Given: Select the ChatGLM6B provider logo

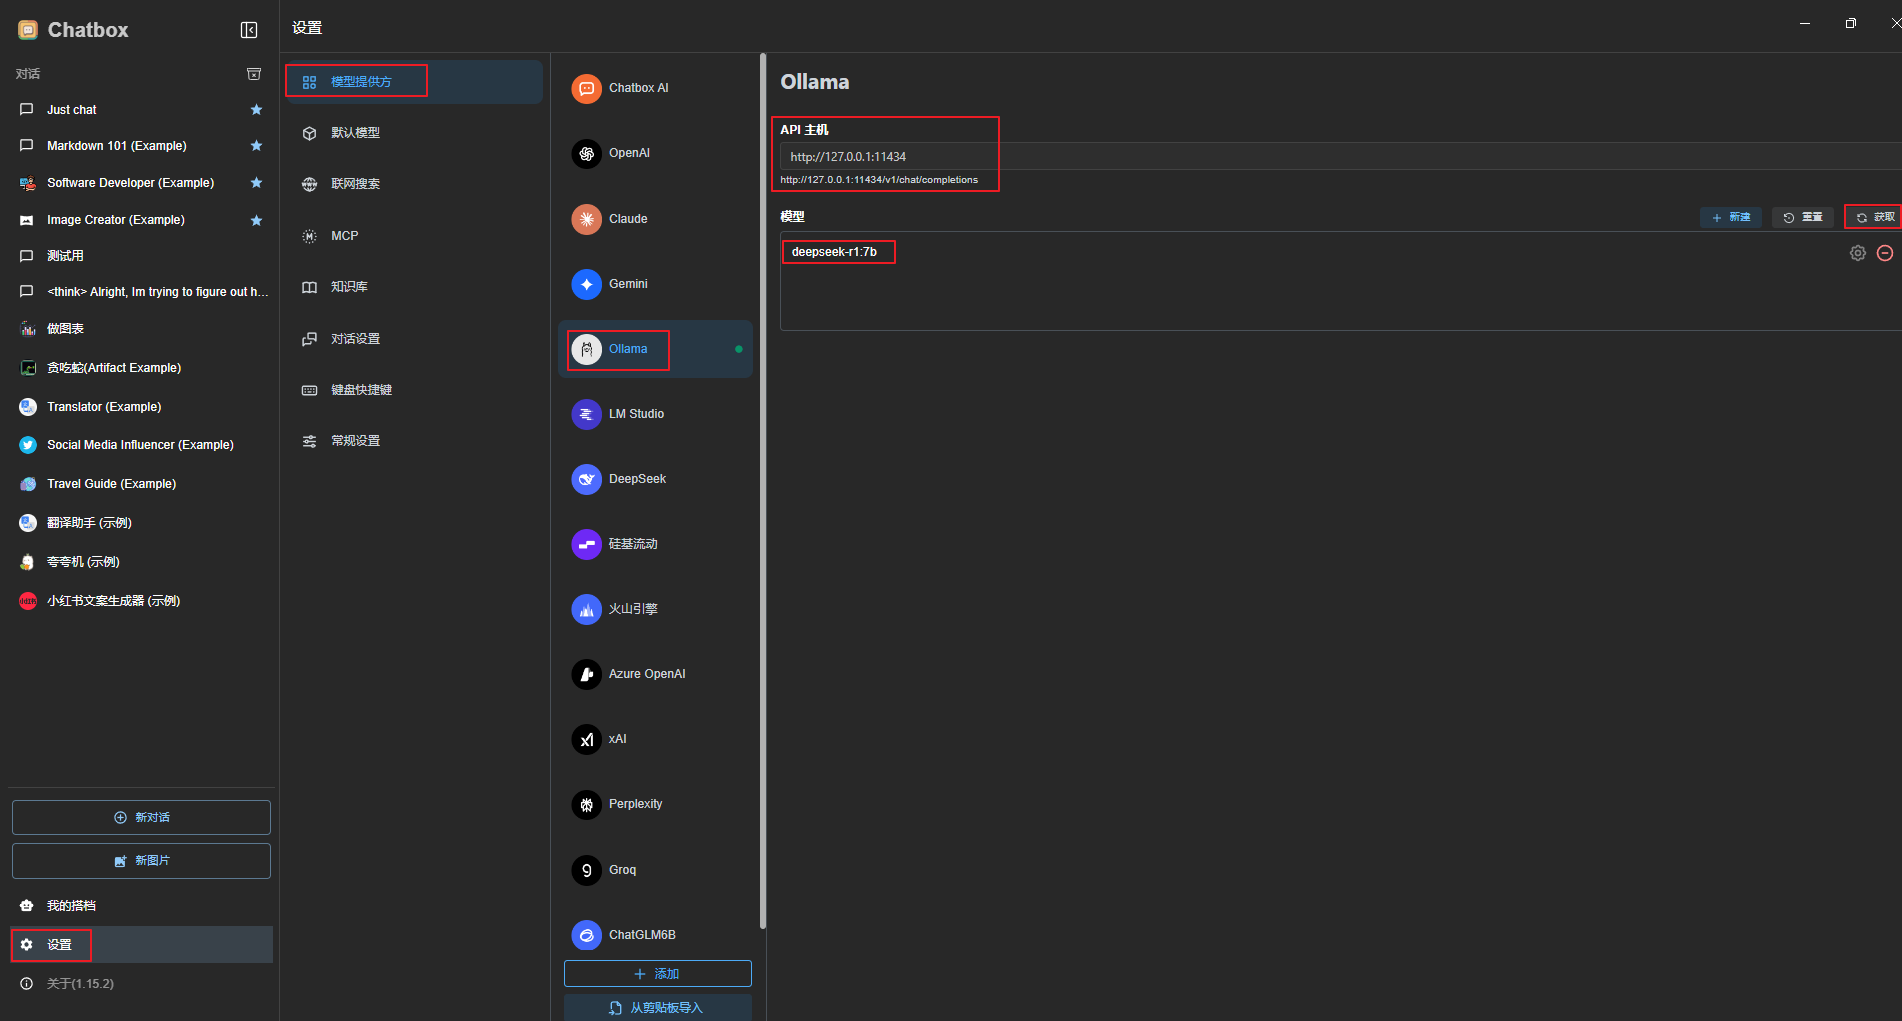Looking at the screenshot, I should click(587, 935).
